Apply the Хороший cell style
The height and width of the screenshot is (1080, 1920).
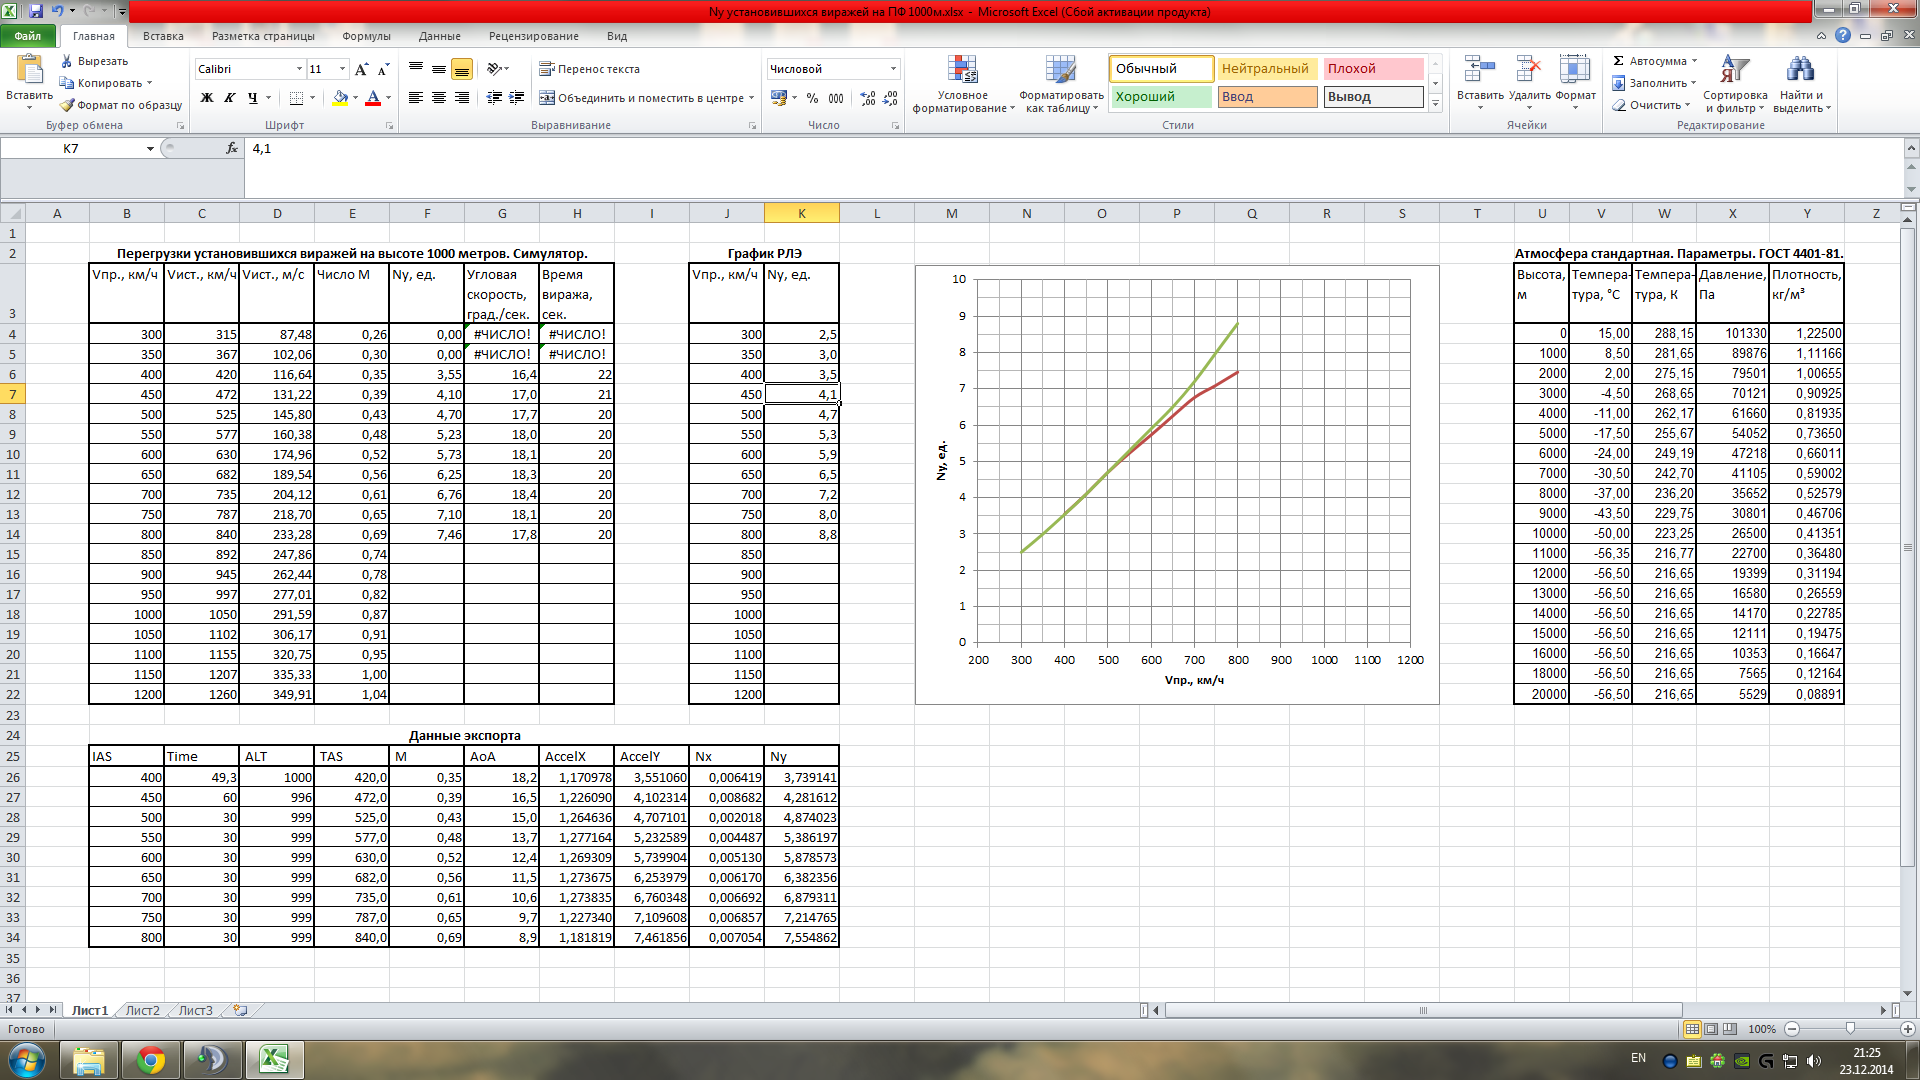click(x=1160, y=97)
